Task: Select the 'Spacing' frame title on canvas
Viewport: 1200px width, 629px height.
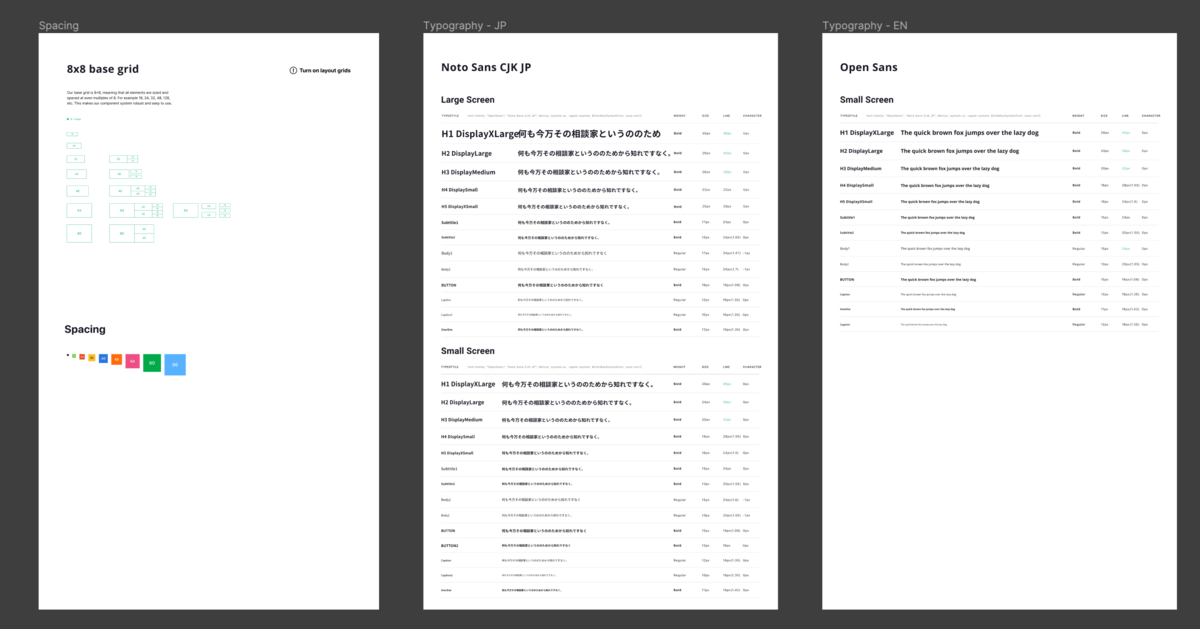Action: (59, 25)
